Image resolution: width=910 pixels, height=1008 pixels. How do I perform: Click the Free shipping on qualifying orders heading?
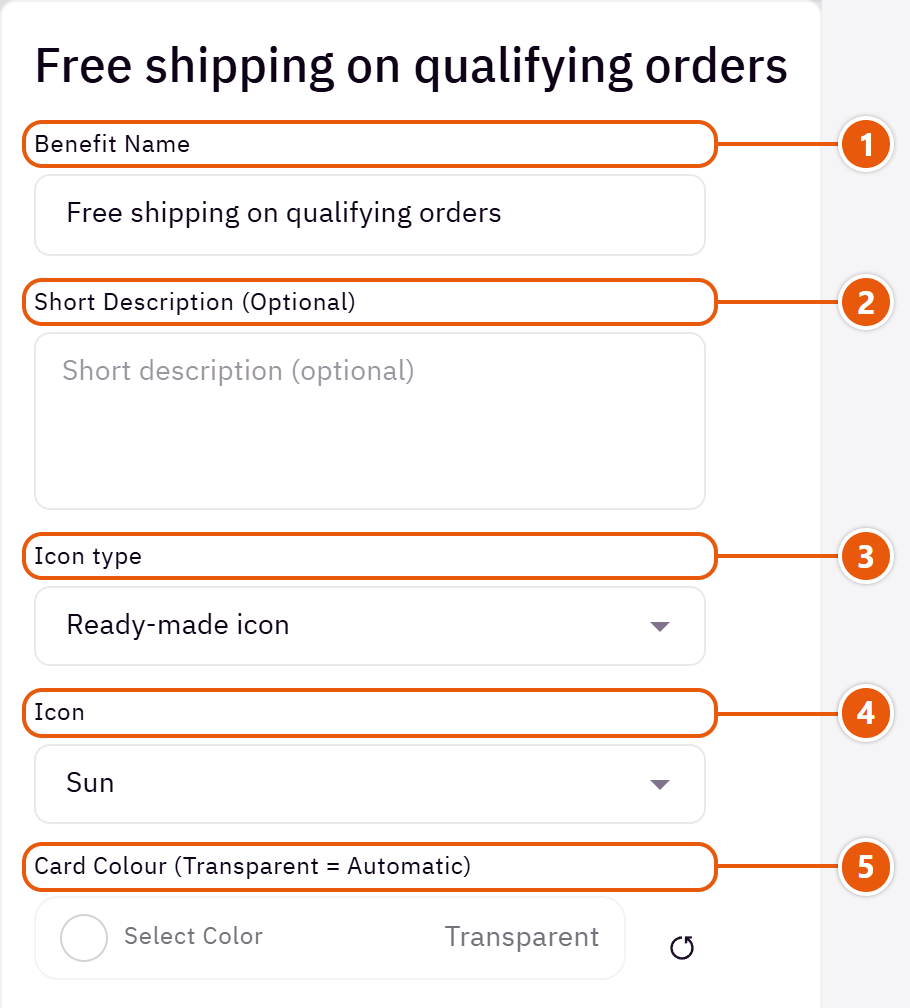tap(411, 67)
